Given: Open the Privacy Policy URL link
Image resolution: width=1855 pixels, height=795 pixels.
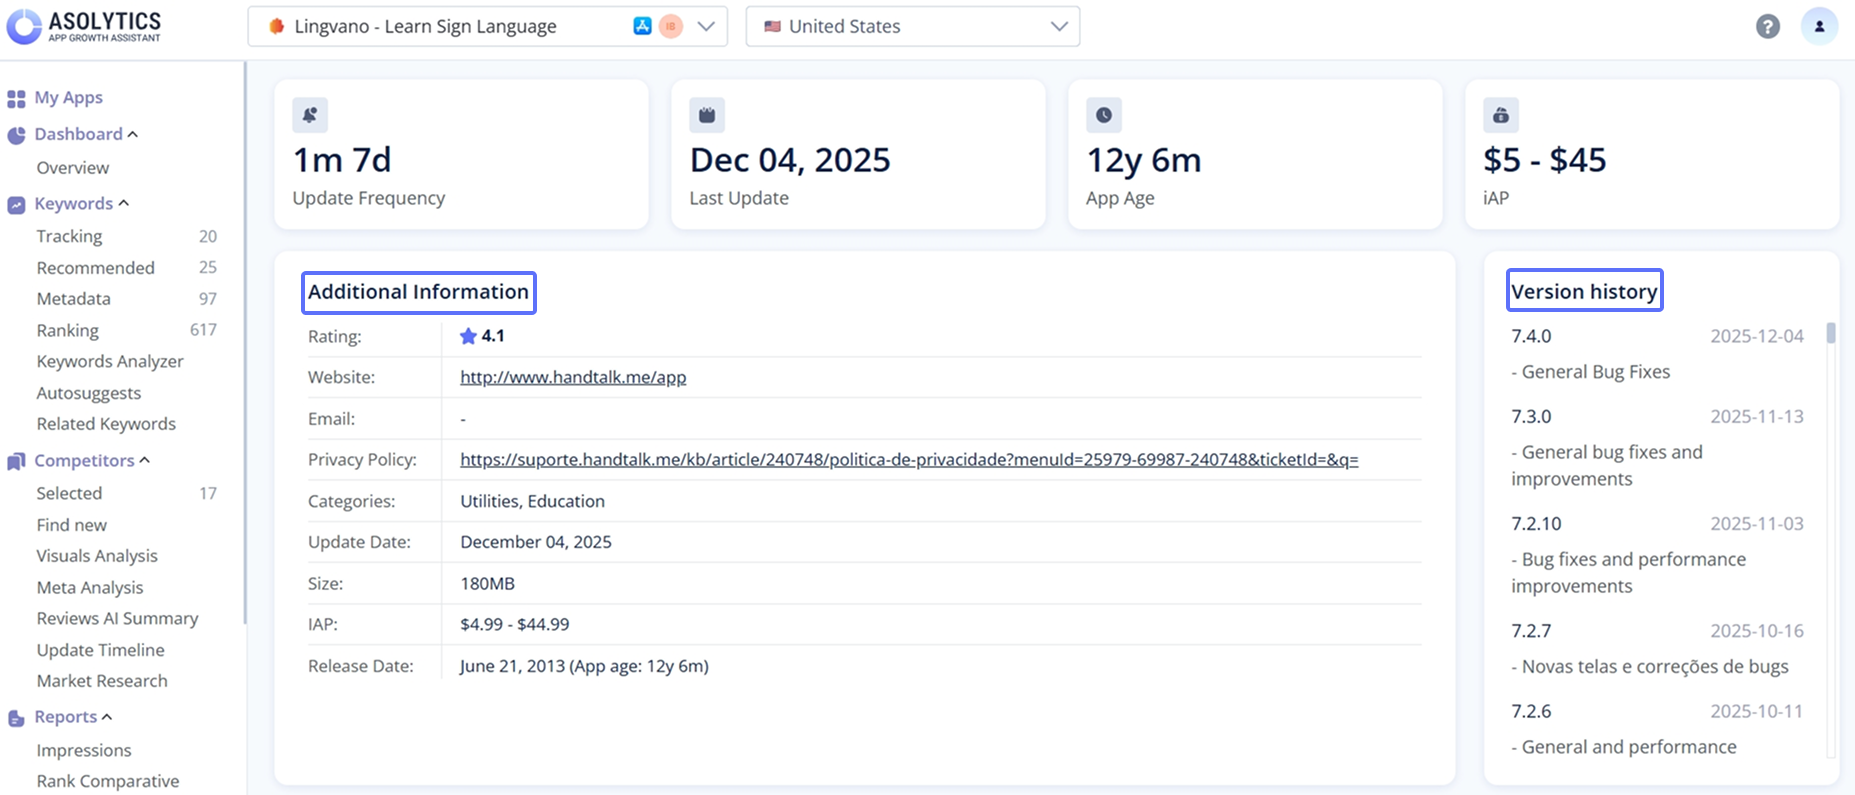Looking at the screenshot, I should (x=908, y=460).
